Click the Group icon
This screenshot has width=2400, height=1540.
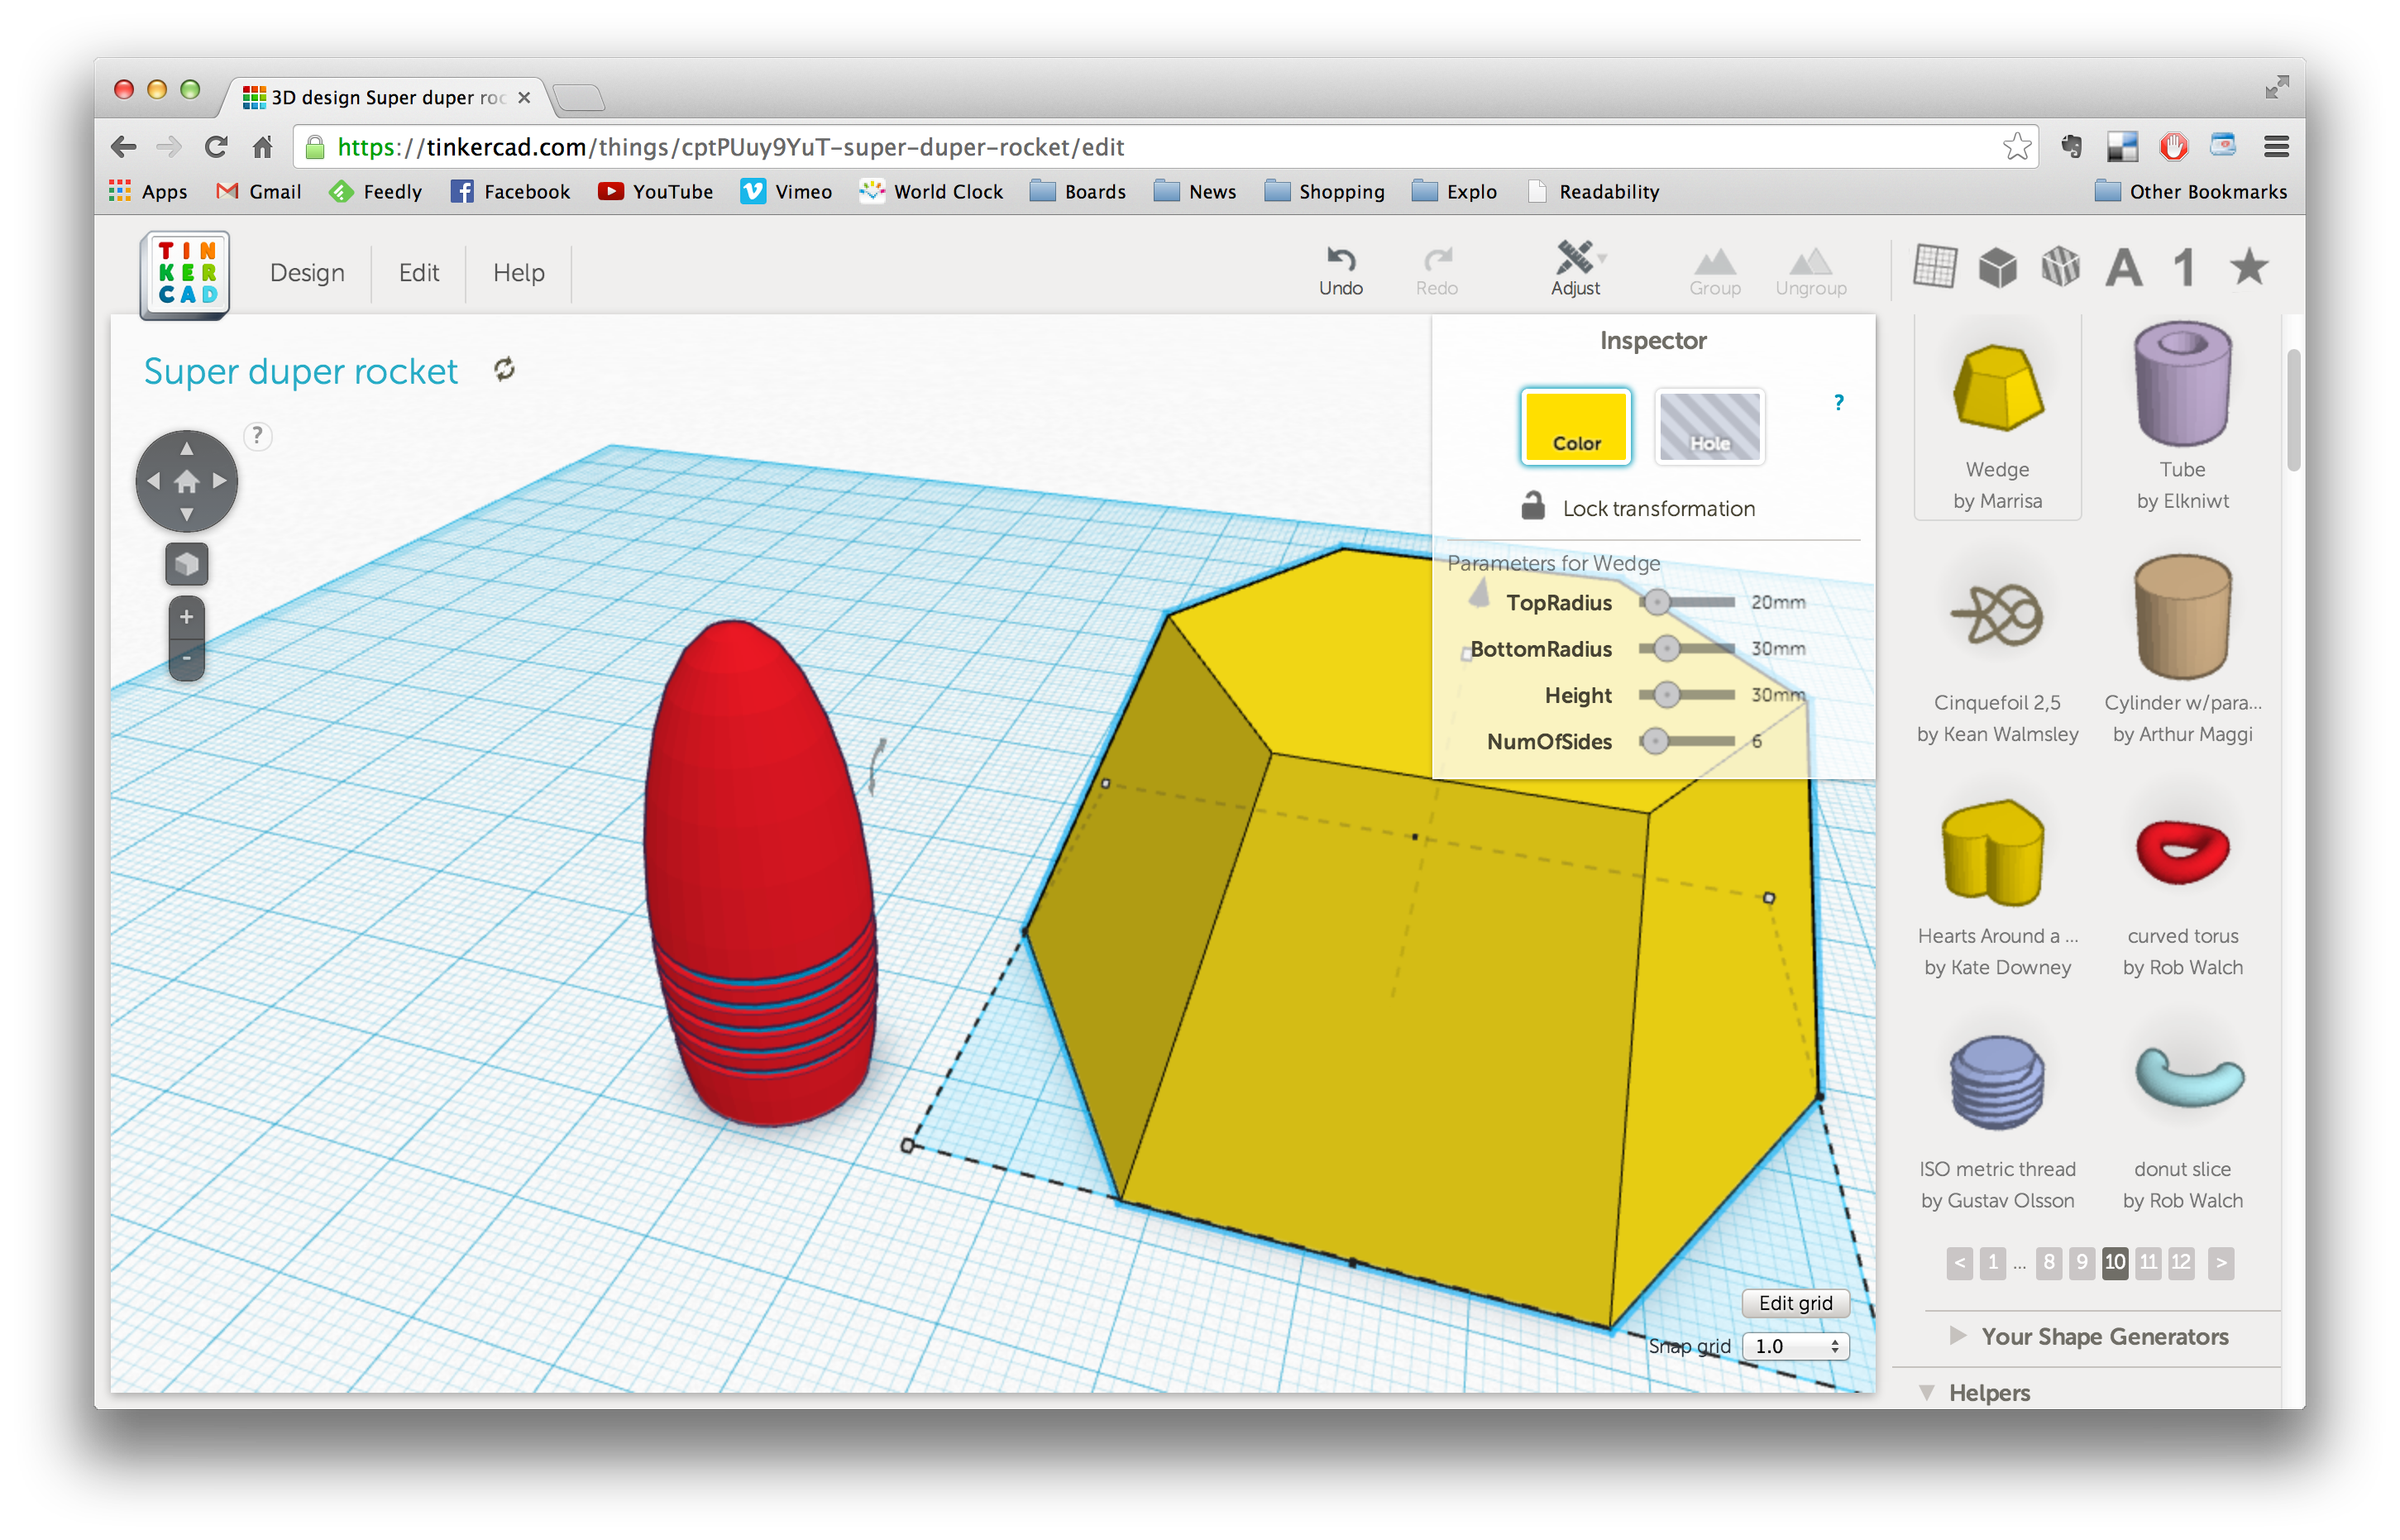click(1715, 268)
